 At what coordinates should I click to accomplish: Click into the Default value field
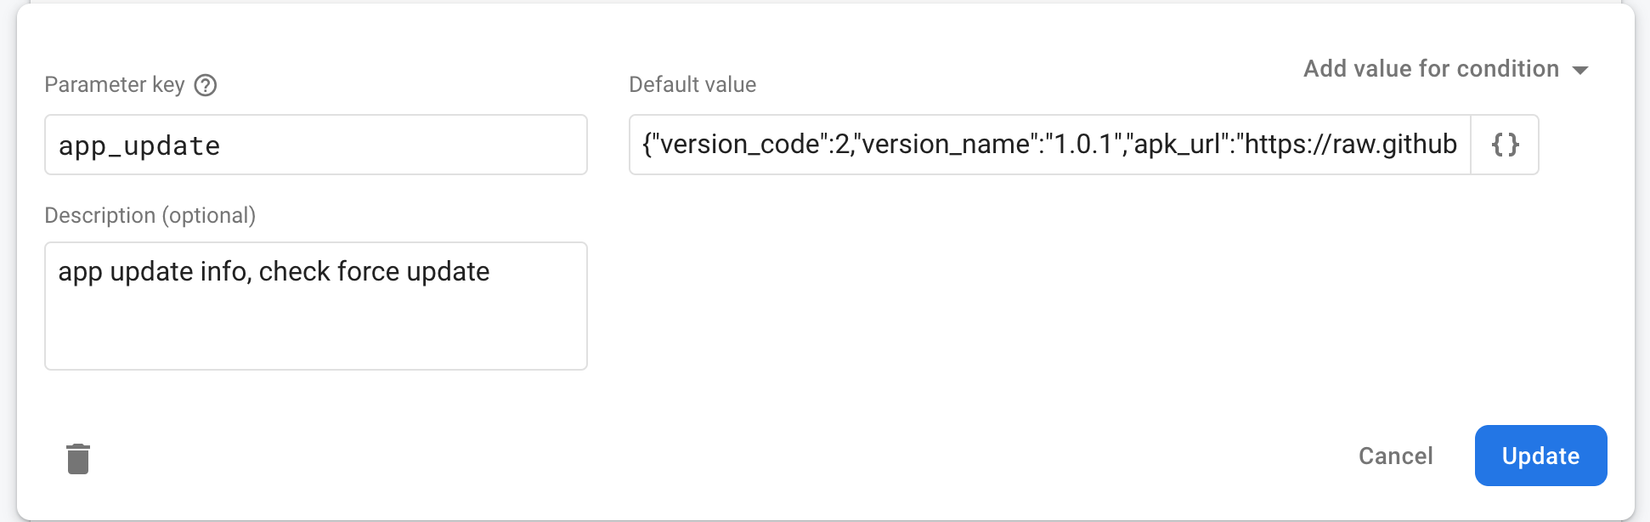click(1050, 145)
